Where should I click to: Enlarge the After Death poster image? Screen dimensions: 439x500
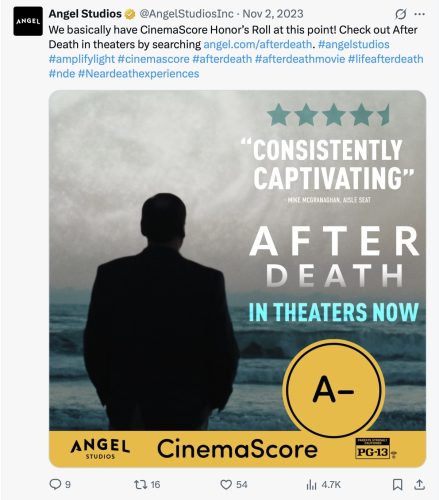pyautogui.click(x=237, y=279)
